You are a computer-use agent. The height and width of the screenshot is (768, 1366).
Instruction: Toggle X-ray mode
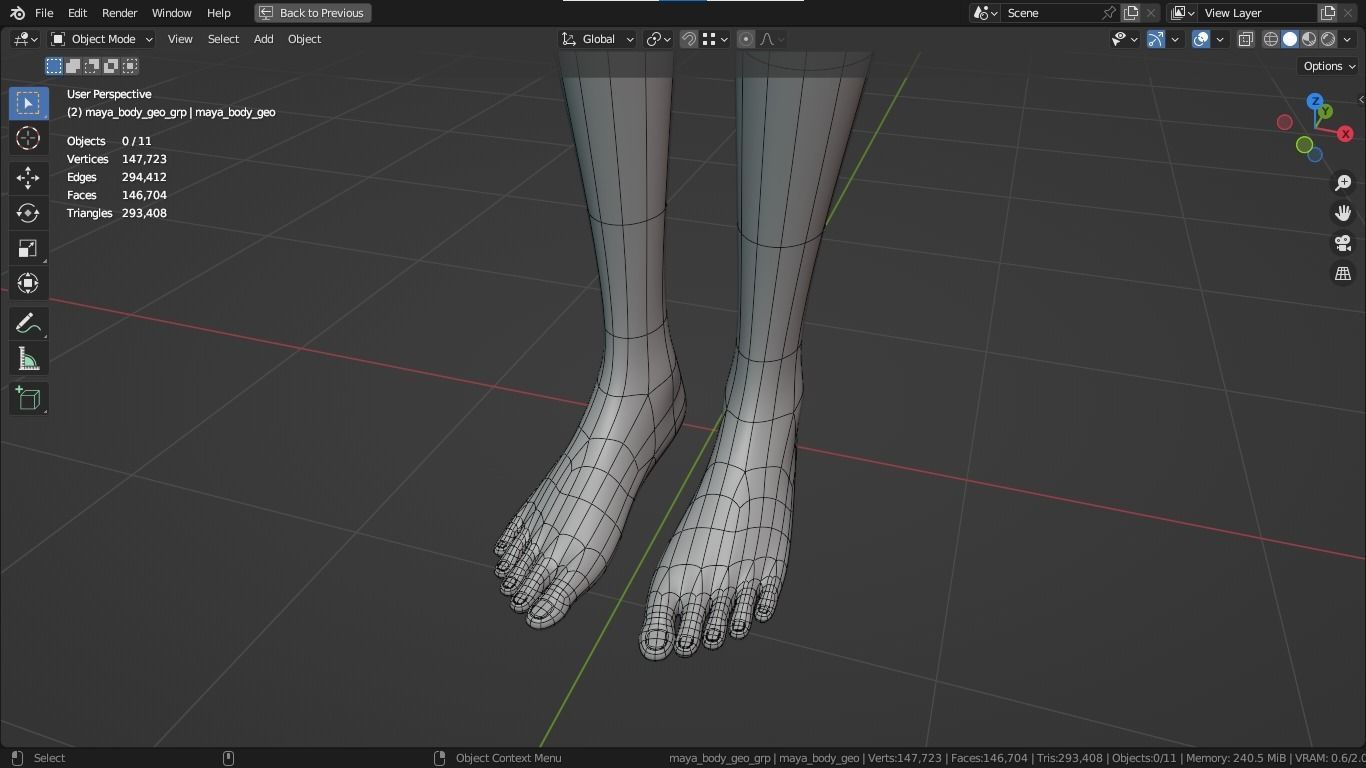pyautogui.click(x=1245, y=39)
